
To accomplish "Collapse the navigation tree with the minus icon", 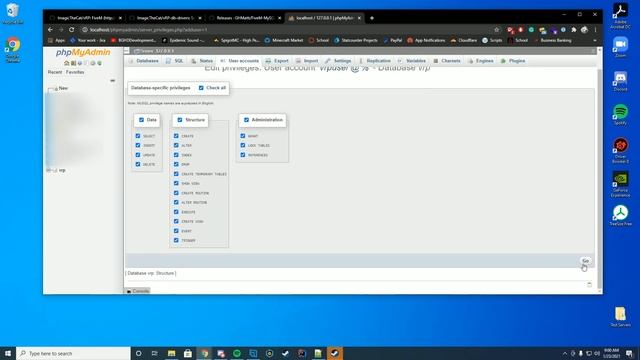I will [x=112, y=81].
